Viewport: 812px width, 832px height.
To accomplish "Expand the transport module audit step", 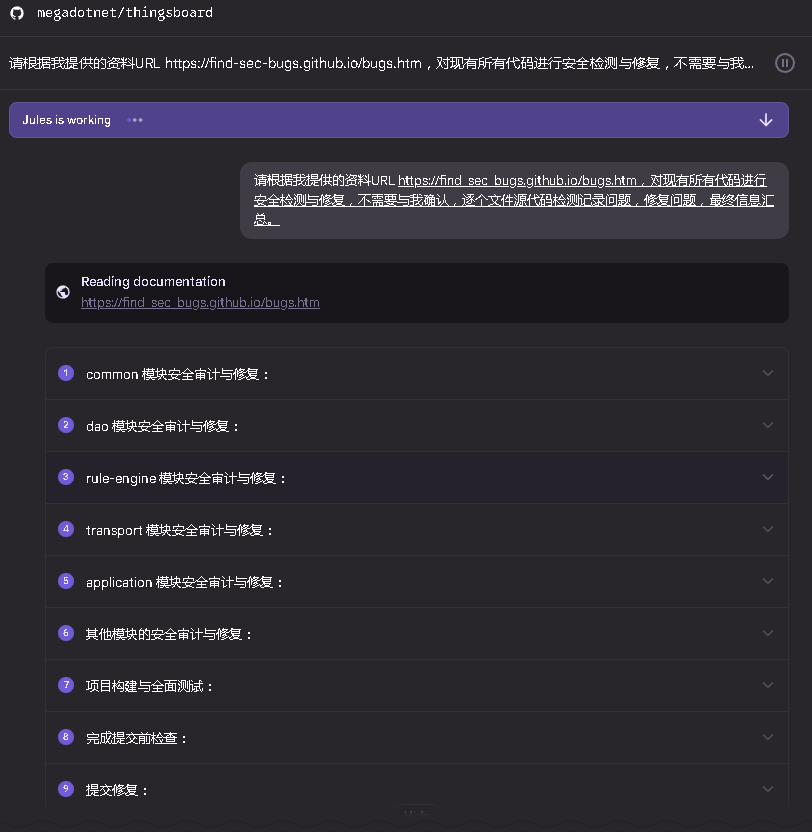I will [767, 529].
